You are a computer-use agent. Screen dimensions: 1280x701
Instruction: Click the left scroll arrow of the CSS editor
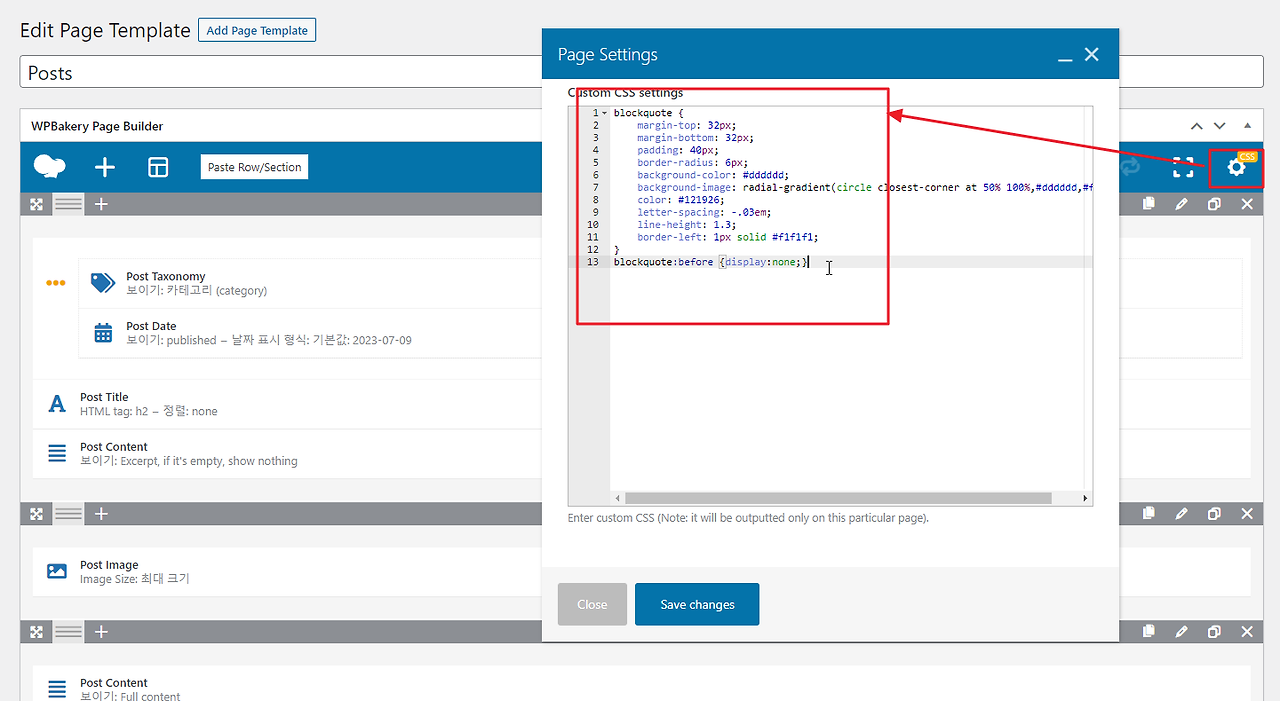pos(617,498)
